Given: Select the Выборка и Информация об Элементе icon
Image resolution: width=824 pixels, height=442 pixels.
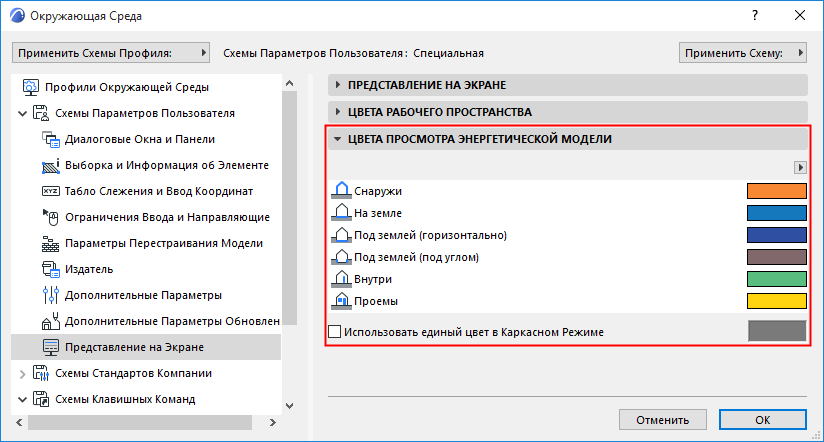Looking at the screenshot, I should pos(50,166).
